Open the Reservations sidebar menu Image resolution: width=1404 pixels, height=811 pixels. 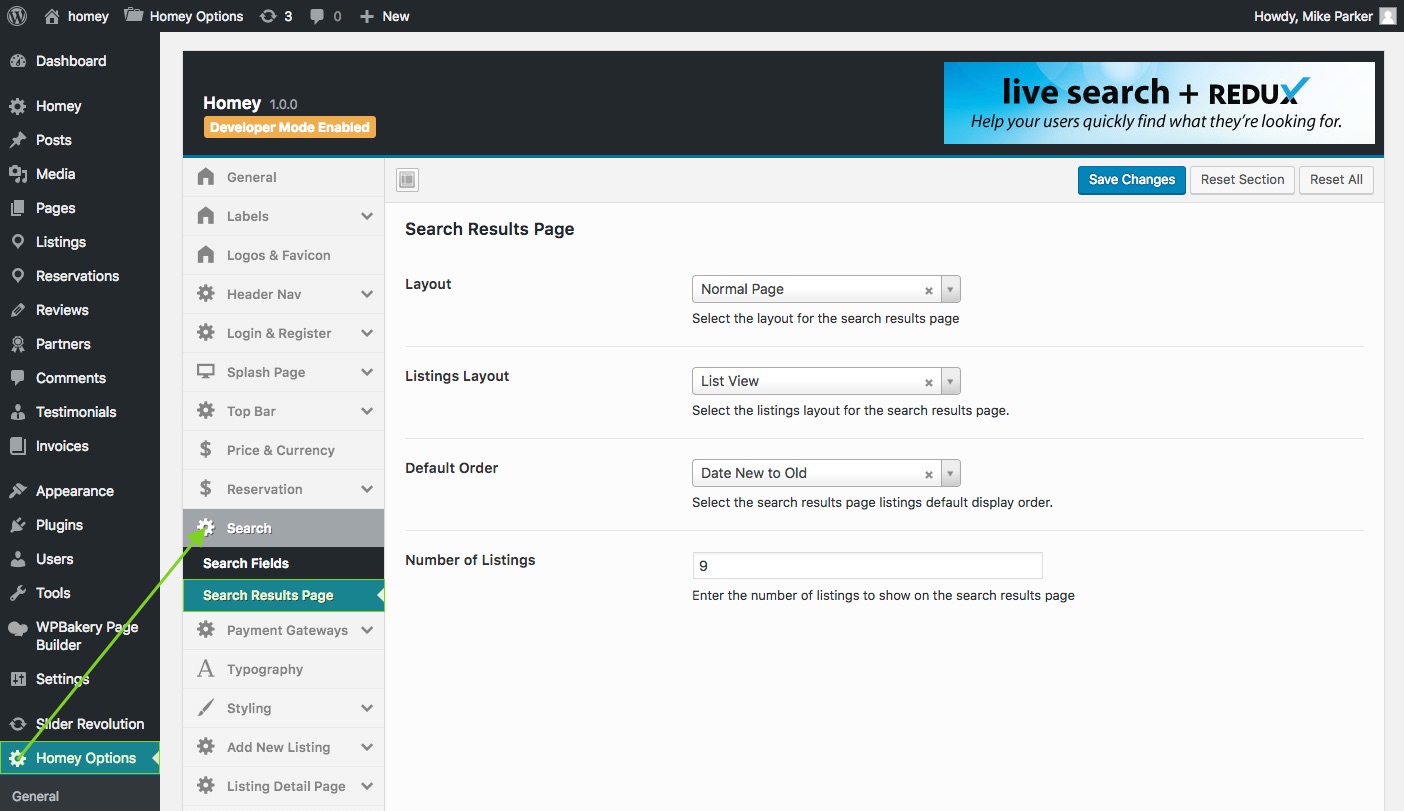point(80,276)
